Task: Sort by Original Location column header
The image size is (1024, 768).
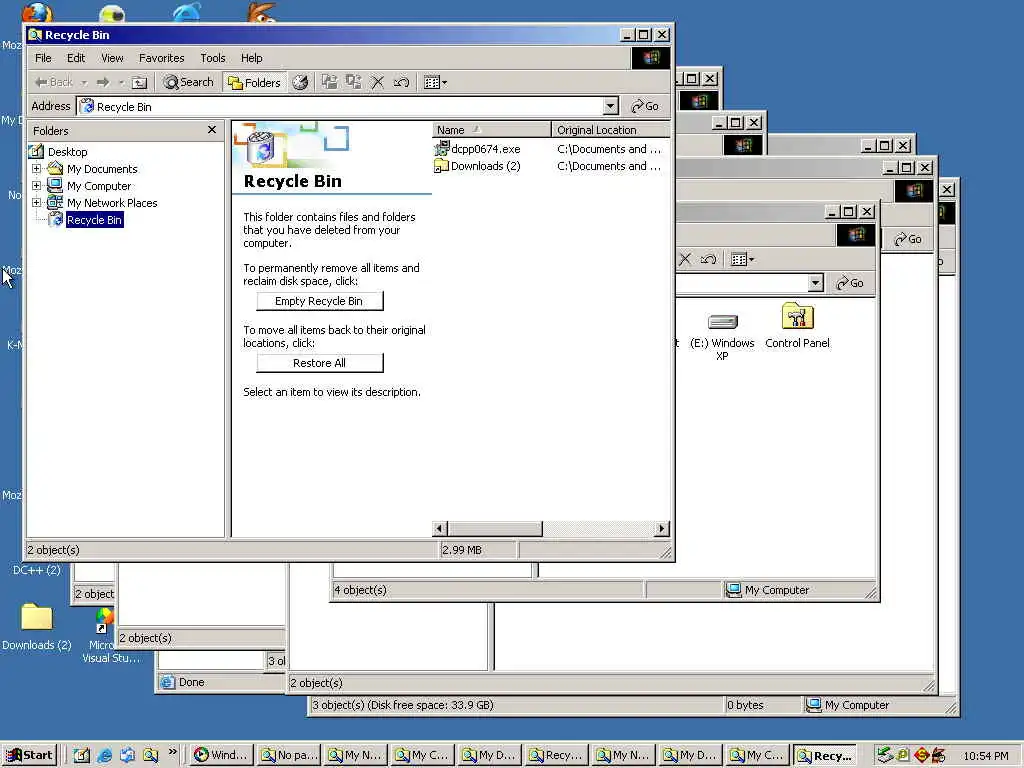Action: (611, 130)
